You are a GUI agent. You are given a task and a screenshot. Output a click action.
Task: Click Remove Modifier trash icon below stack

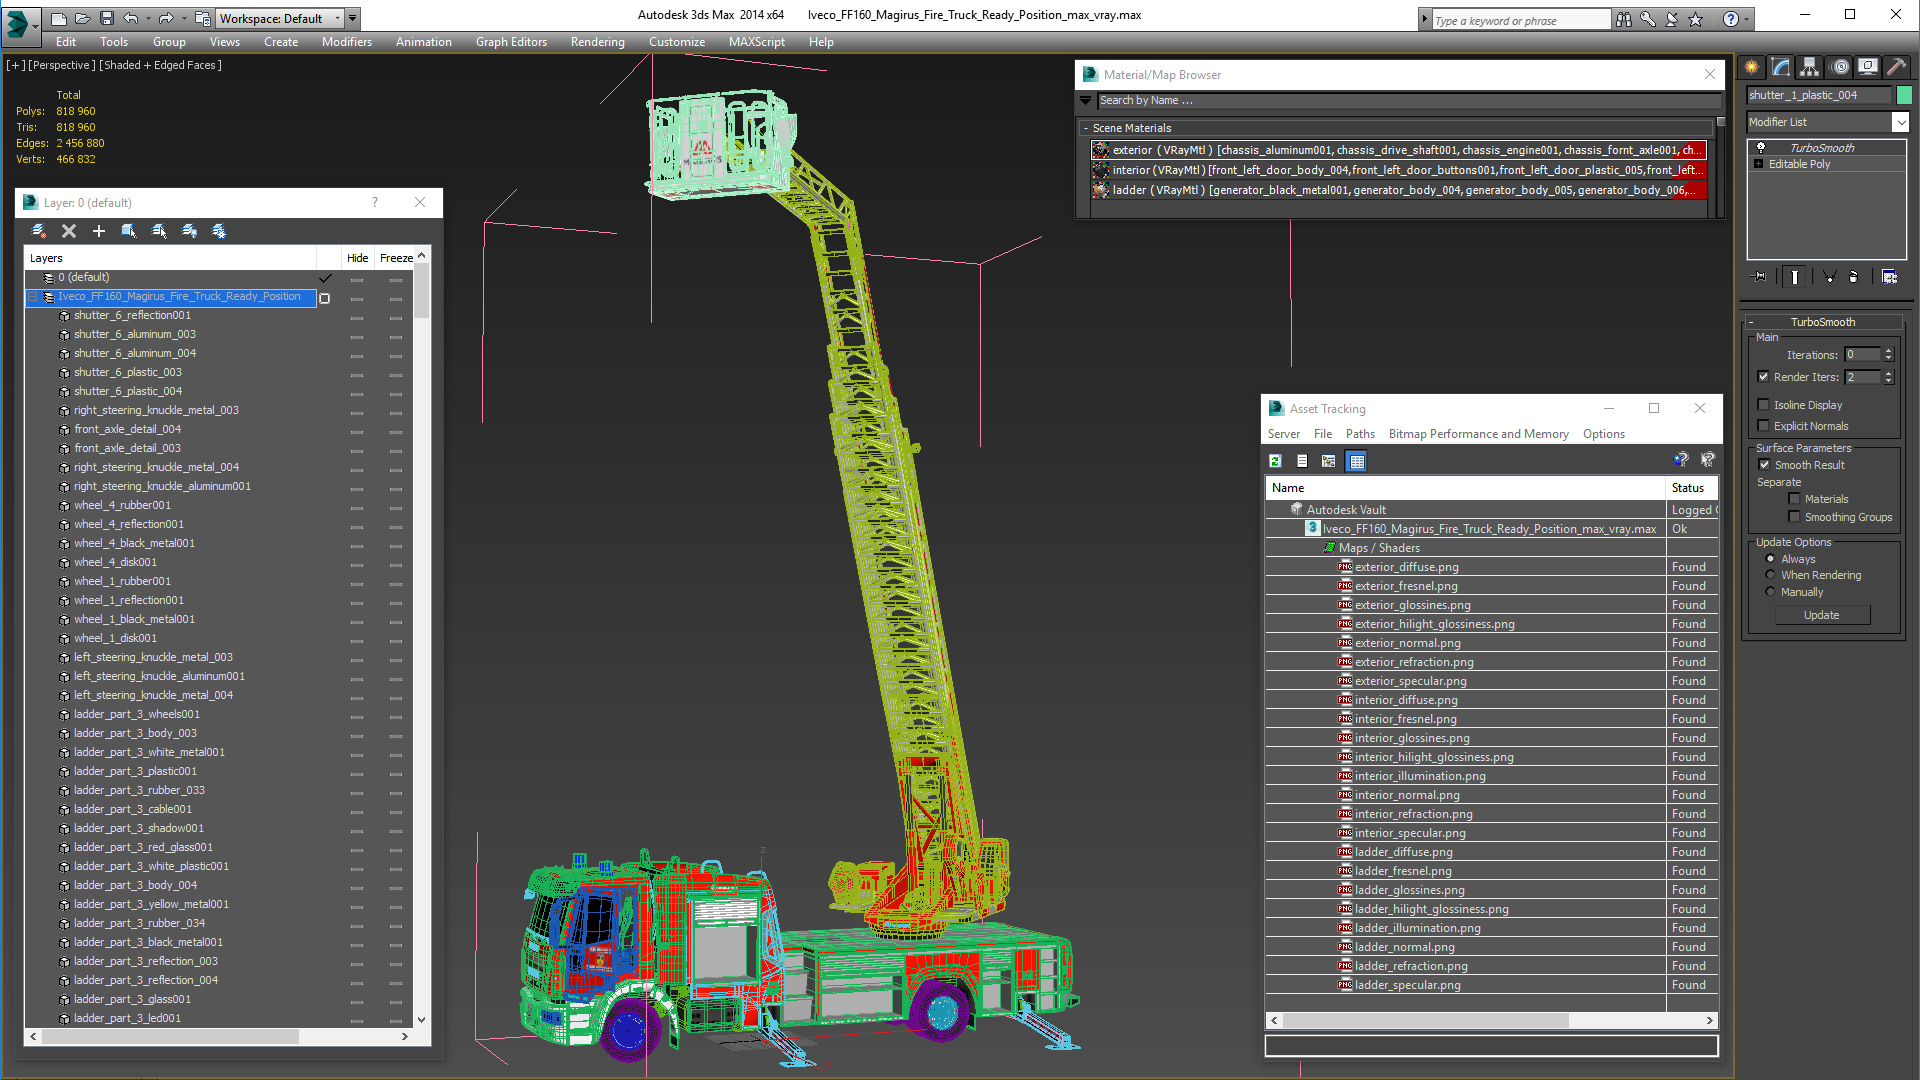(1854, 277)
